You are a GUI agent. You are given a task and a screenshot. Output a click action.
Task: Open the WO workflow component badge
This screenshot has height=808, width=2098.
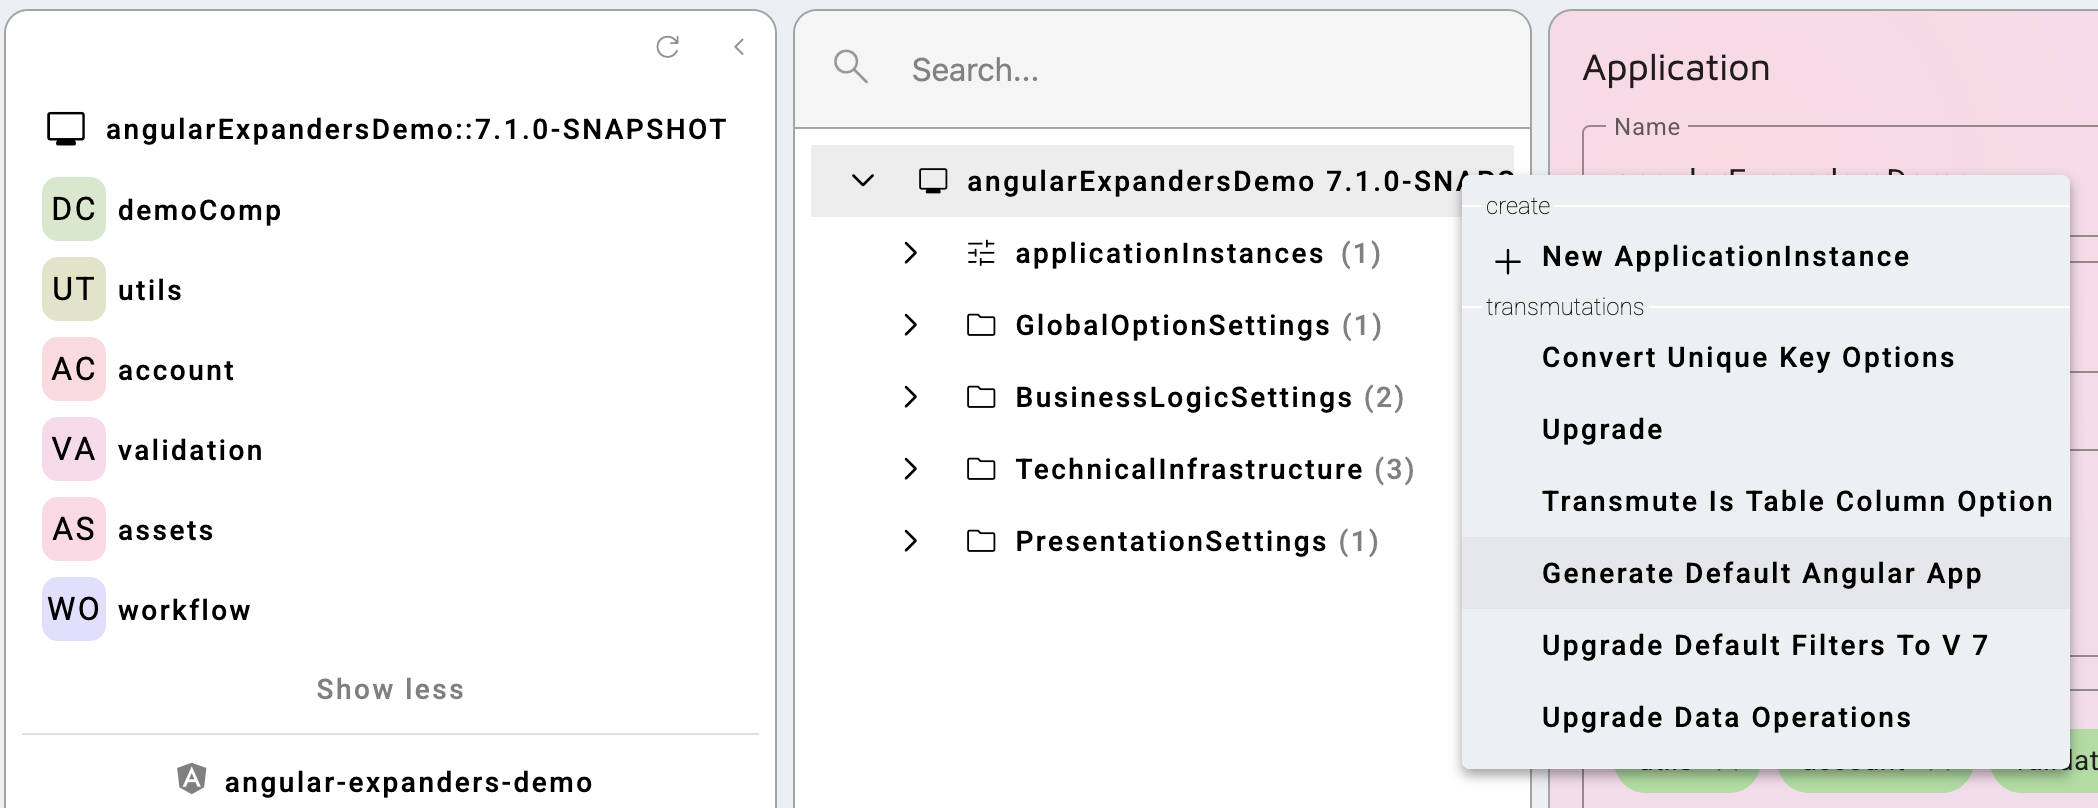point(74,609)
